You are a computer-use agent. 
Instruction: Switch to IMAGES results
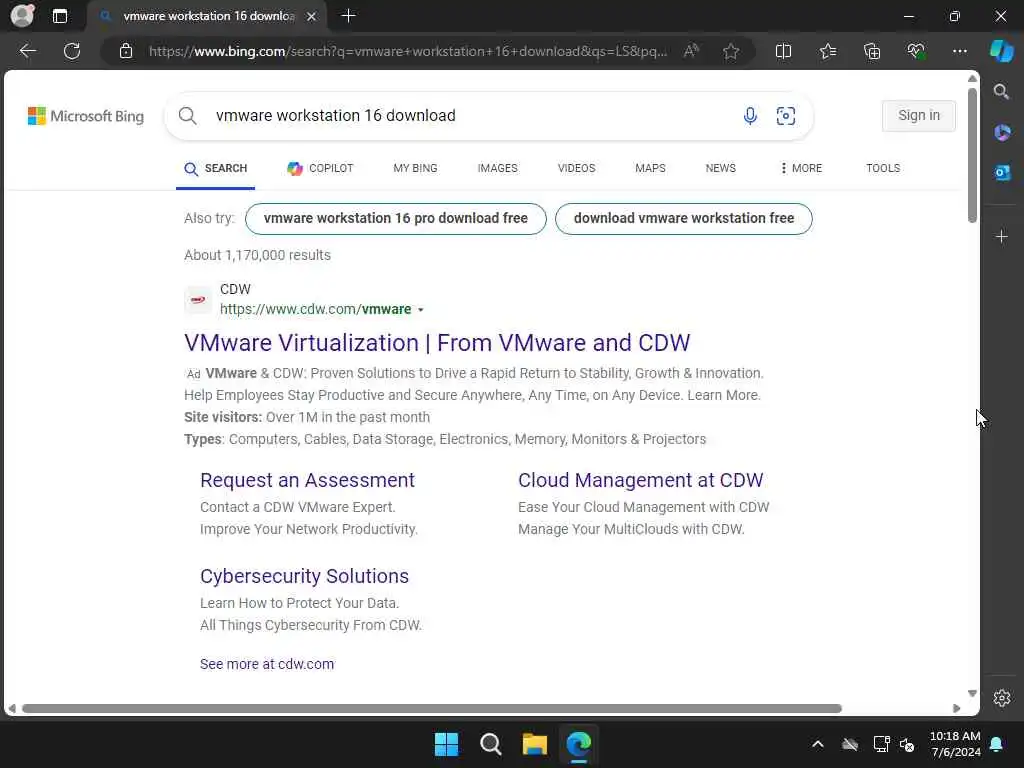click(497, 168)
